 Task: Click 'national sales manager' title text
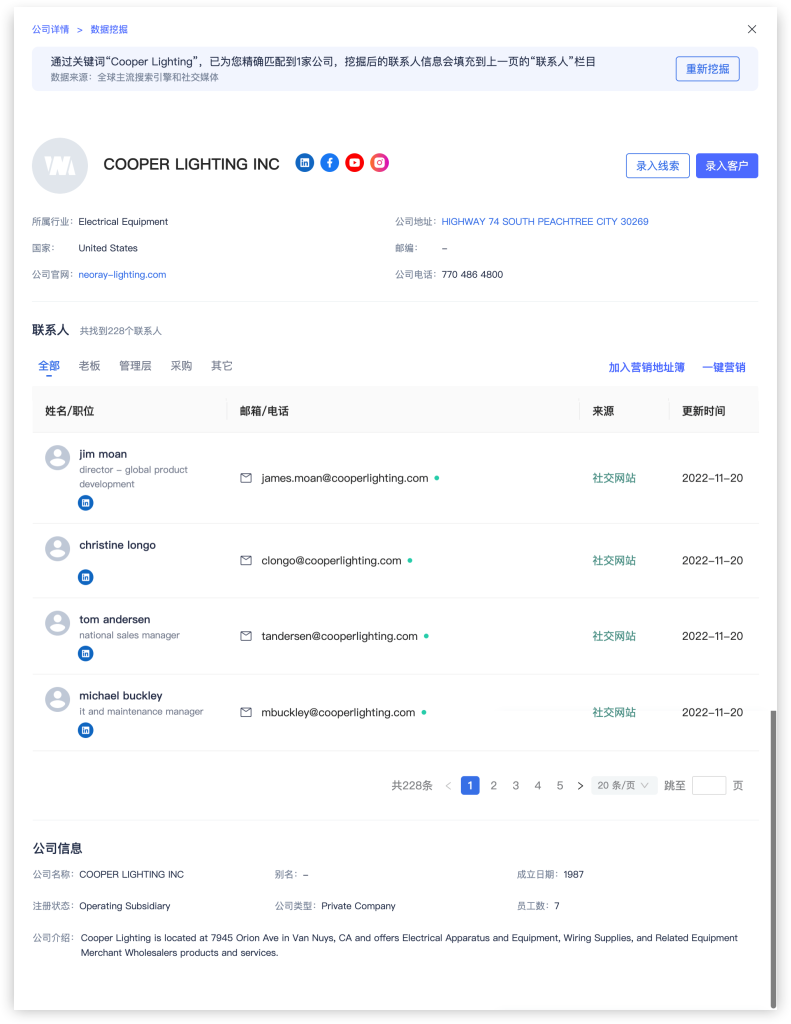pyautogui.click(x=129, y=635)
